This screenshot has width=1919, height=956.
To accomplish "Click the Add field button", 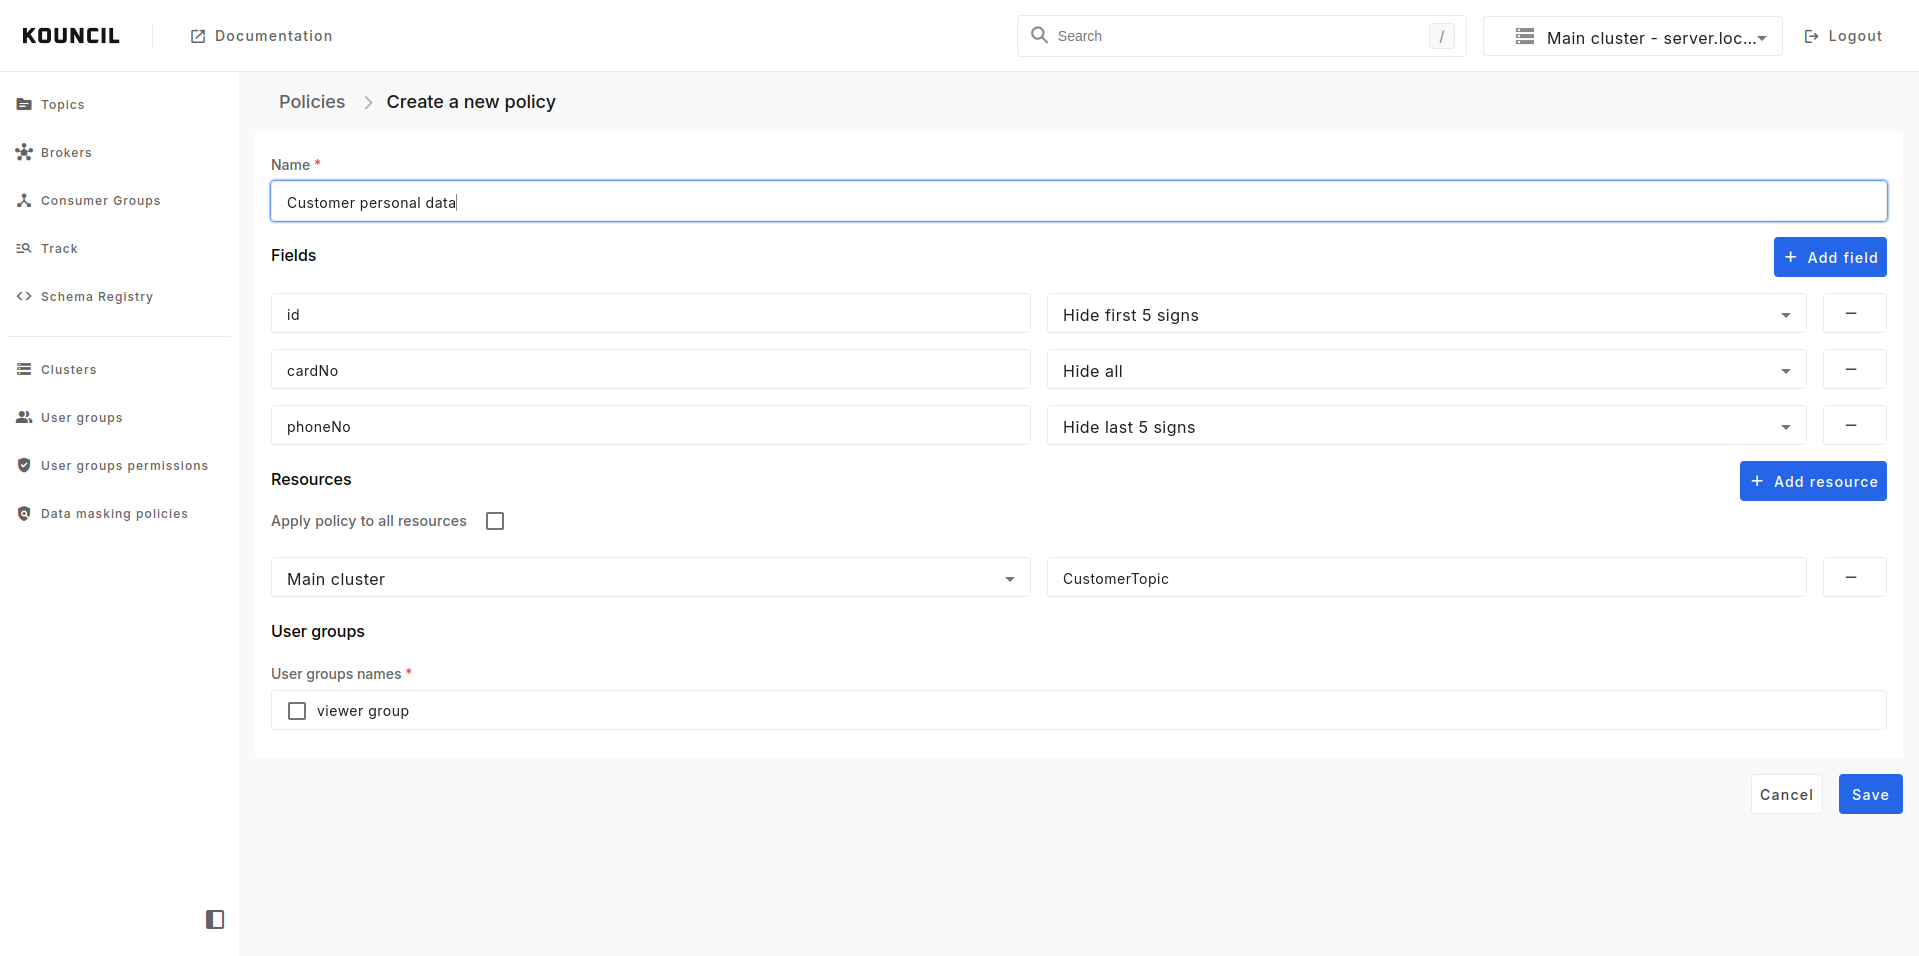I will click(1829, 257).
